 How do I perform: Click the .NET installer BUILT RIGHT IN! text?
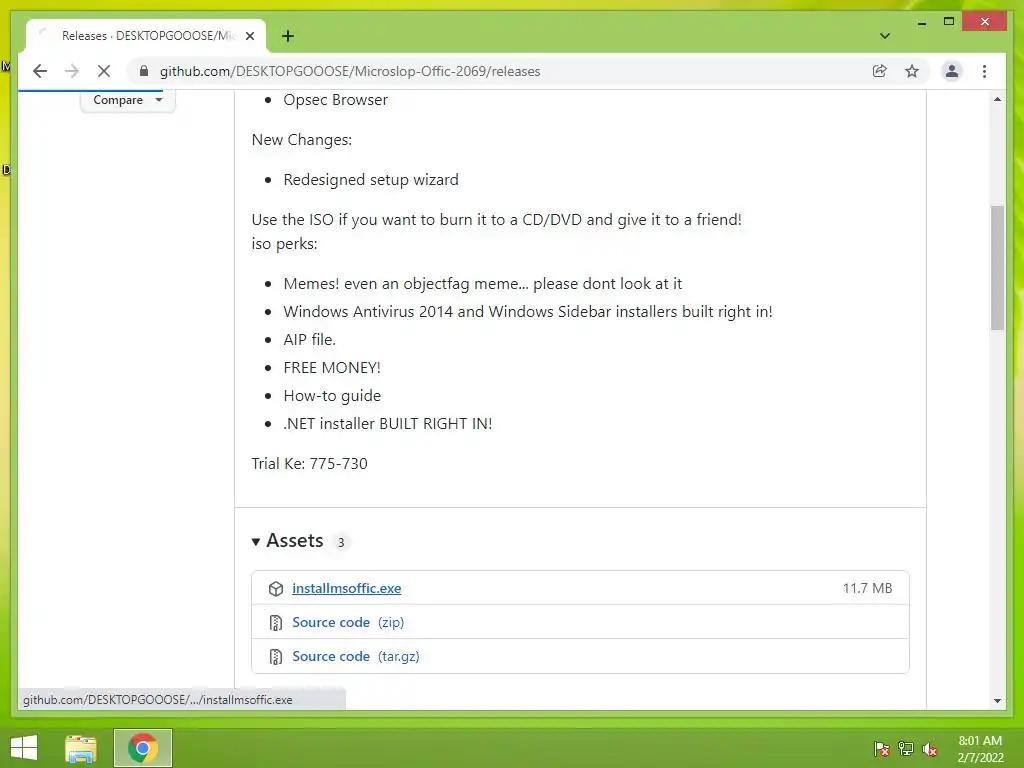click(388, 424)
